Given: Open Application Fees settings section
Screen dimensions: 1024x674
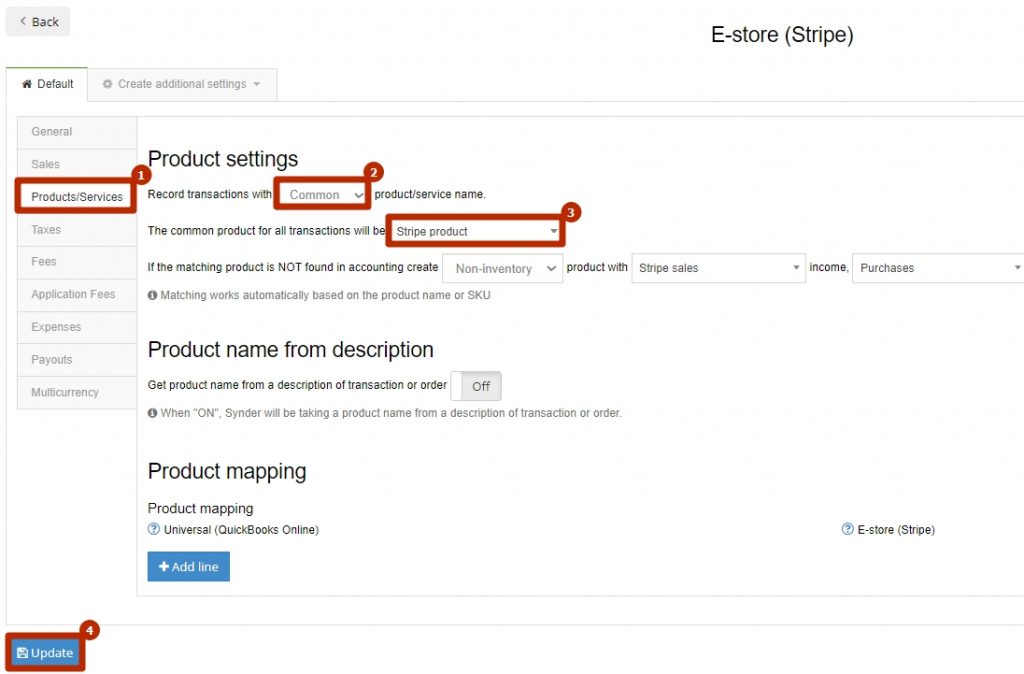Looking at the screenshot, I should tap(77, 295).
